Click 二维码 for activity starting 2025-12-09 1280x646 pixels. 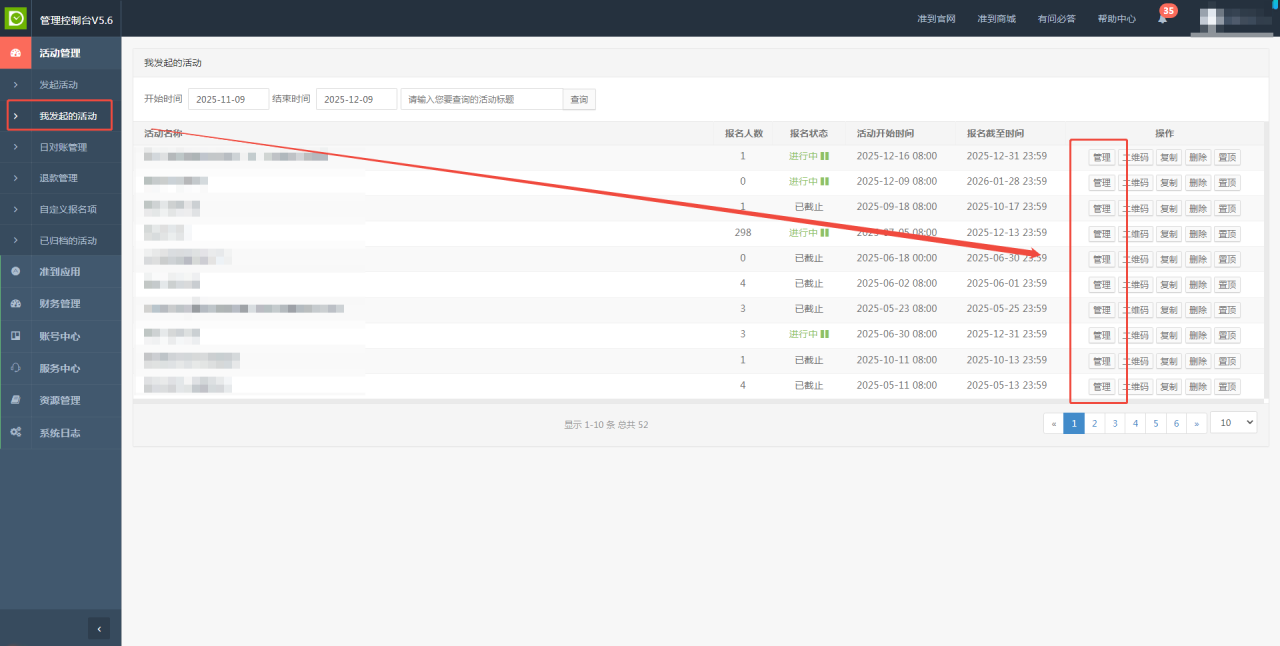(x=1134, y=183)
